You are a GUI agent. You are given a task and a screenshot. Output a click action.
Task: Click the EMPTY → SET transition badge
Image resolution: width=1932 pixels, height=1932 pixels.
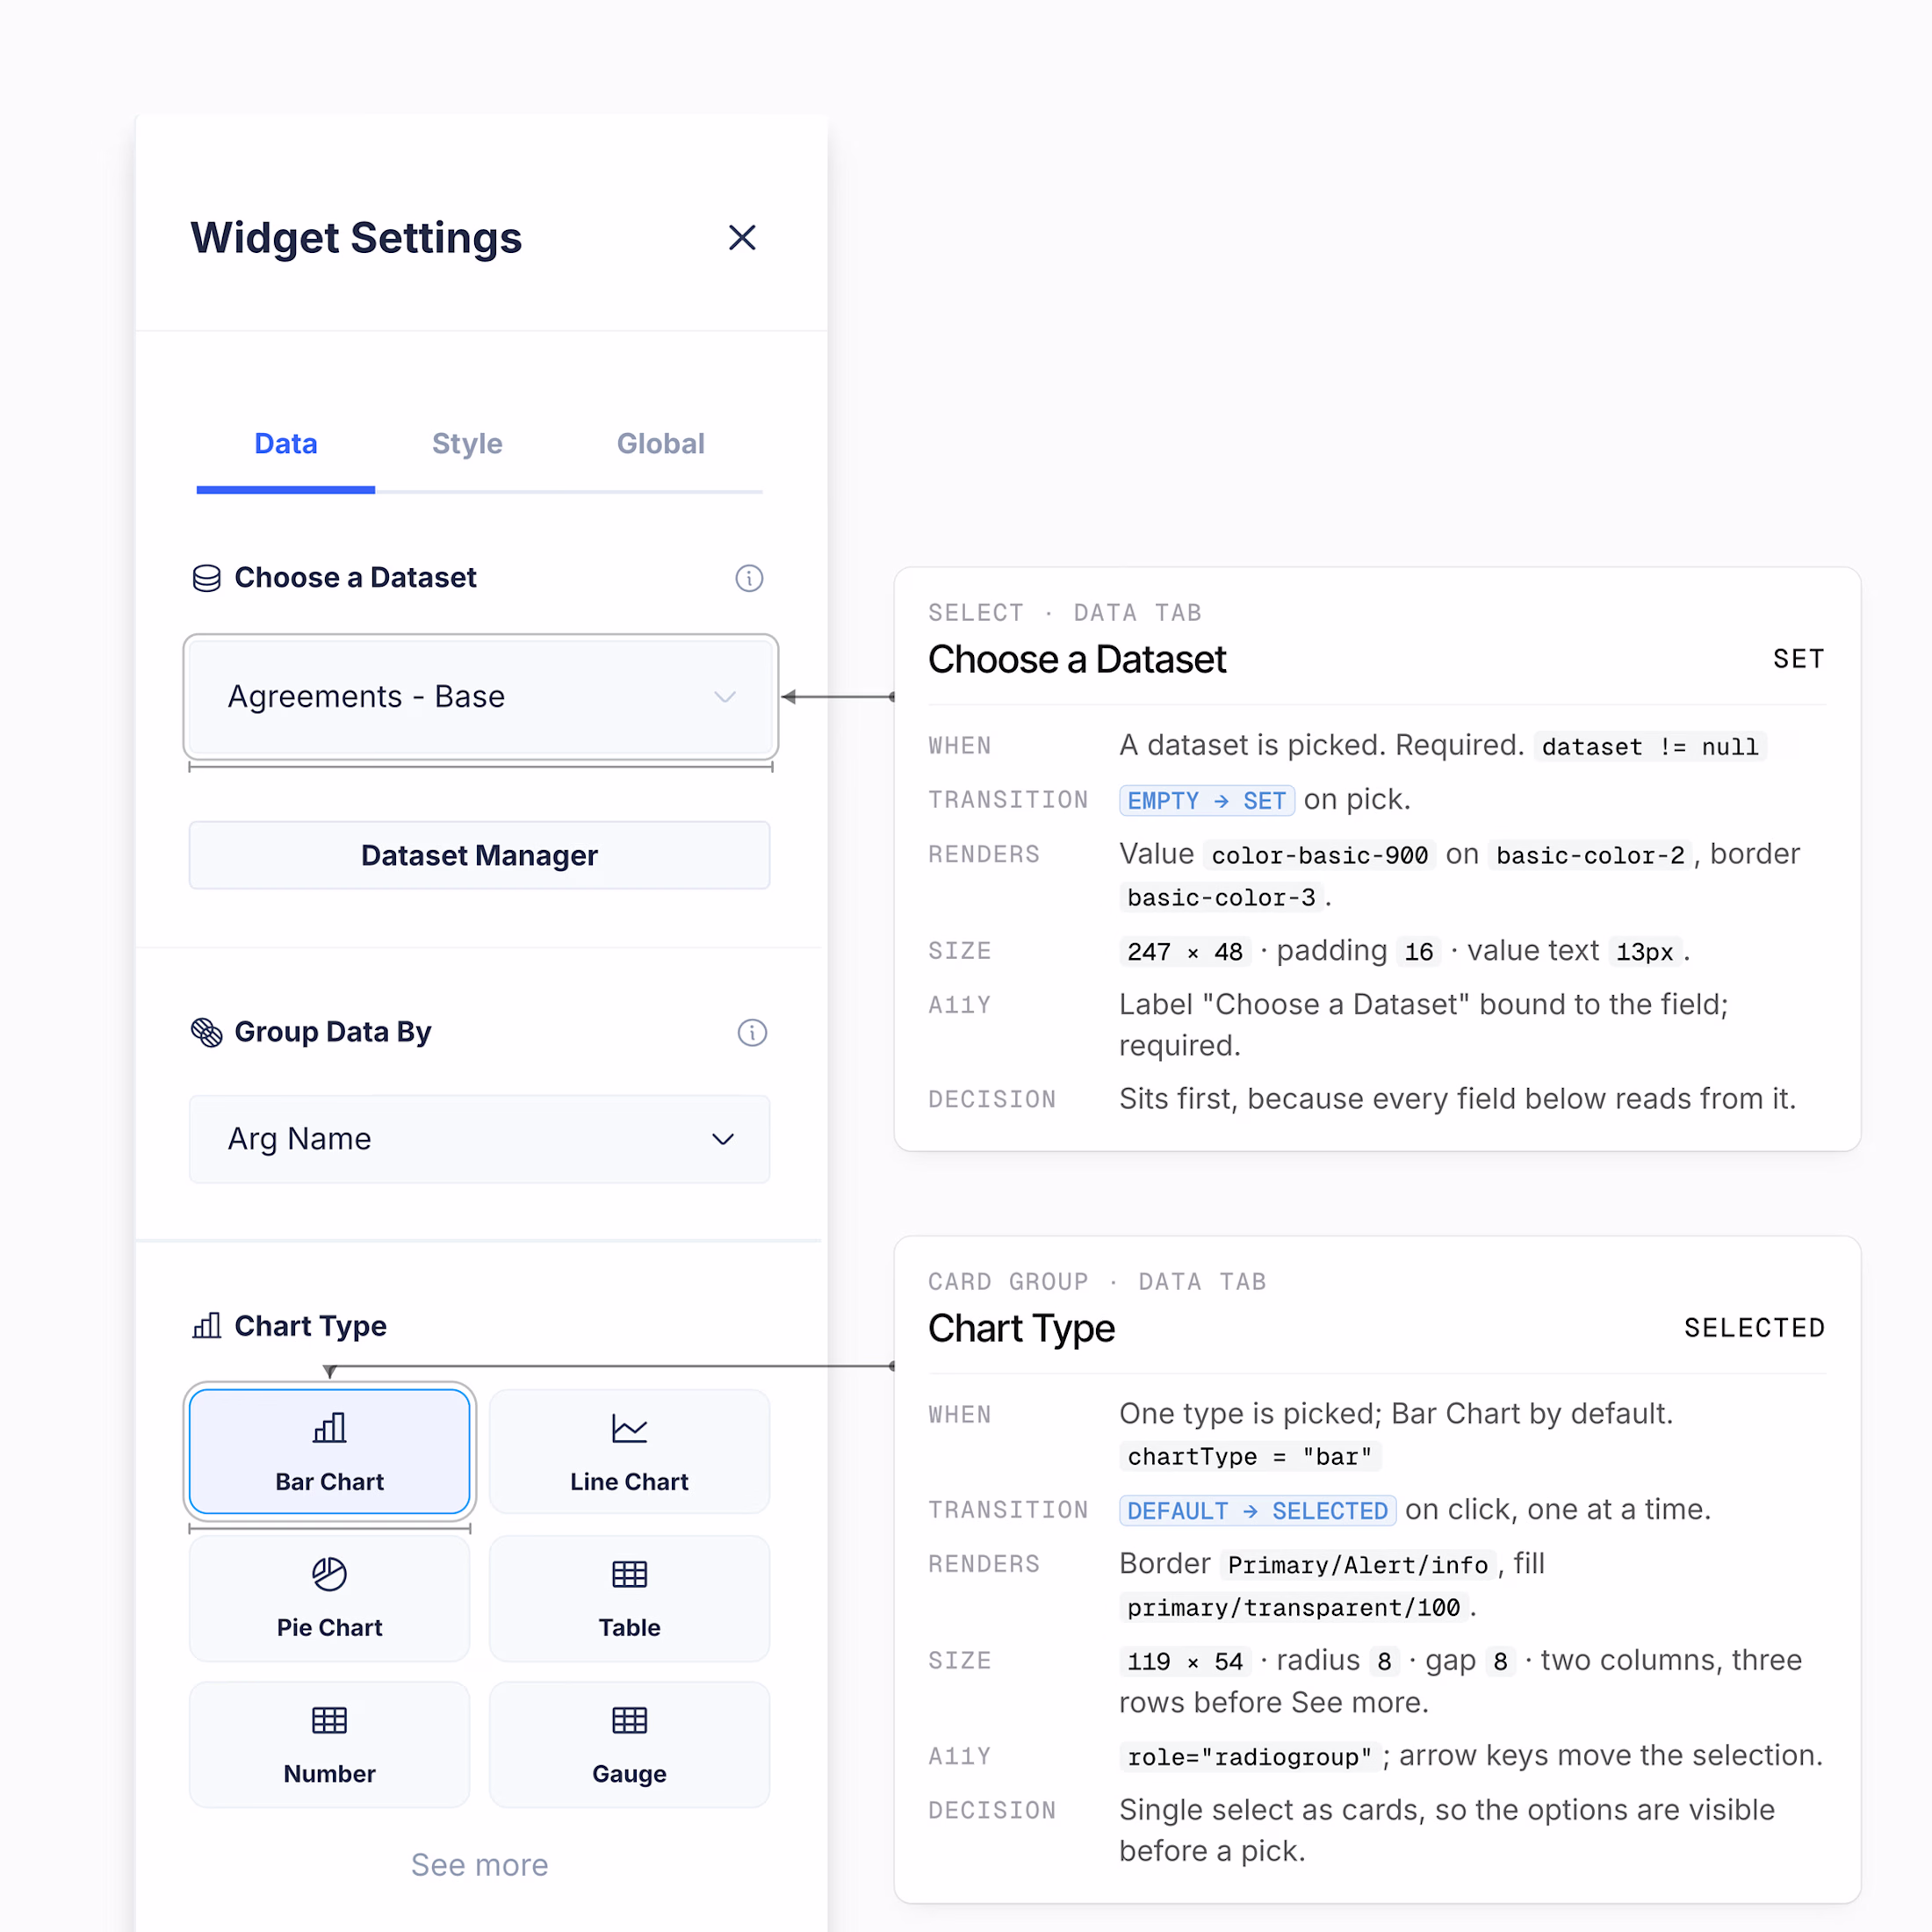point(1207,801)
